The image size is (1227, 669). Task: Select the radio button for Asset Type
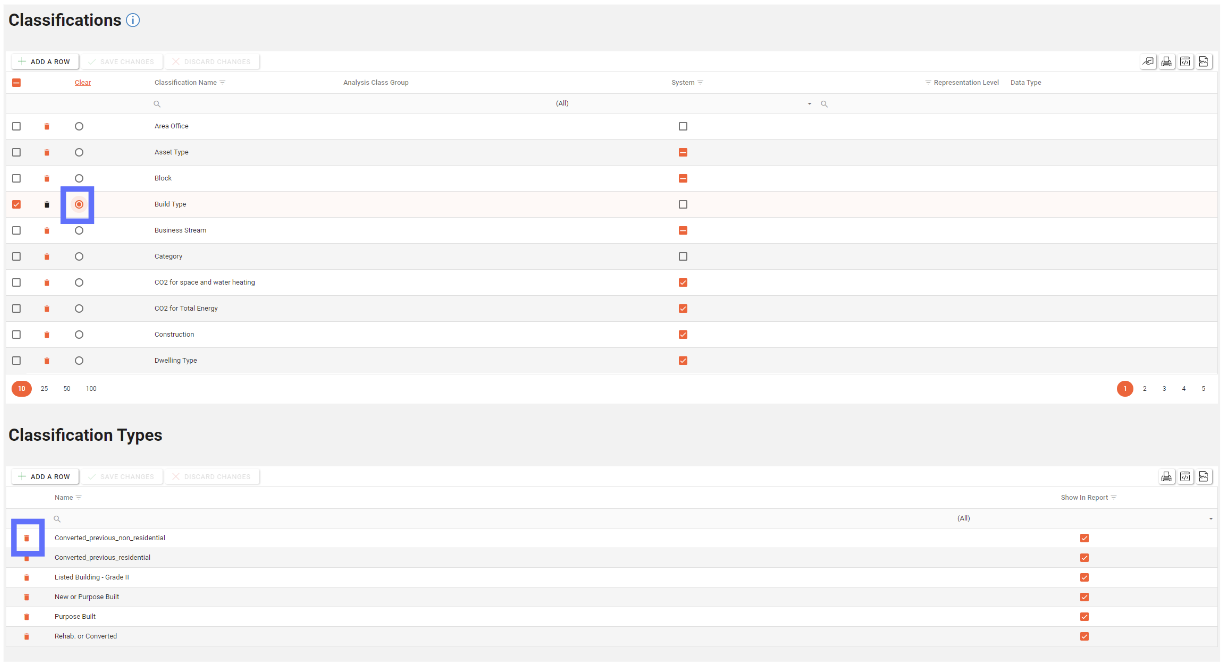click(x=79, y=153)
